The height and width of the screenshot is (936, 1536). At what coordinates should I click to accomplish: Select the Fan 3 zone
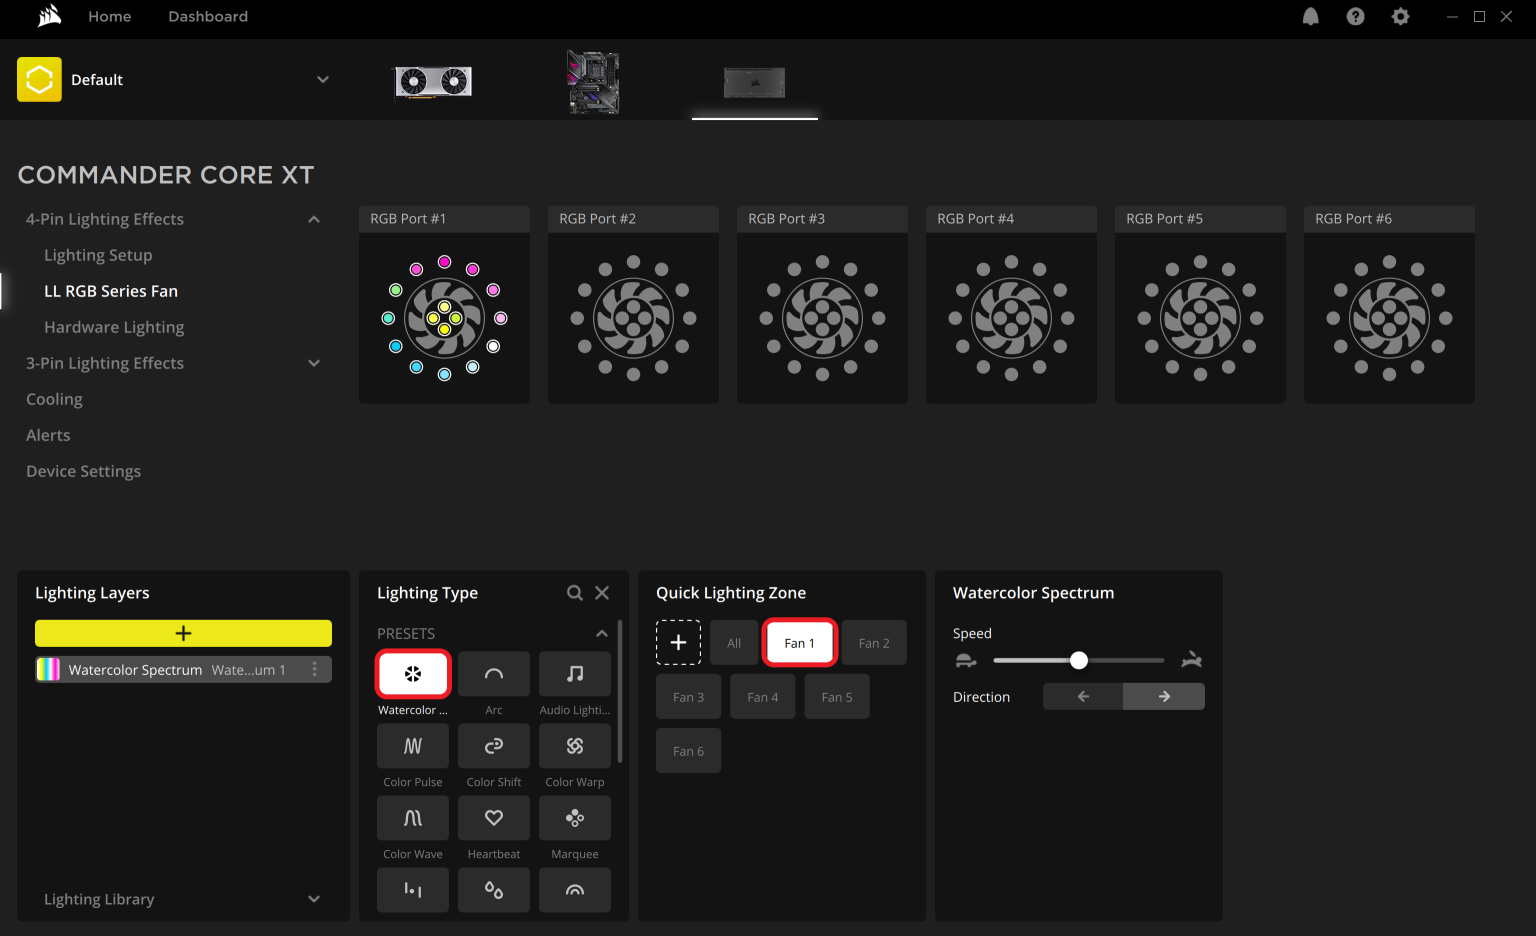click(688, 697)
